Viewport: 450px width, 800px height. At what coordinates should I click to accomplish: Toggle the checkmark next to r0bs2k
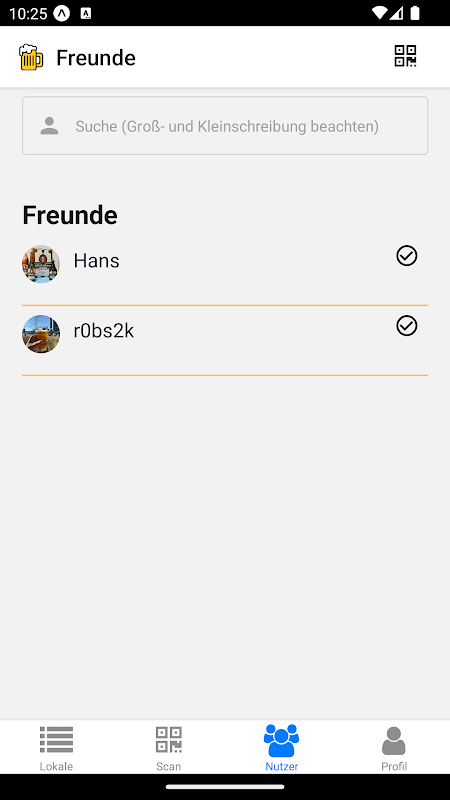pyautogui.click(x=407, y=326)
